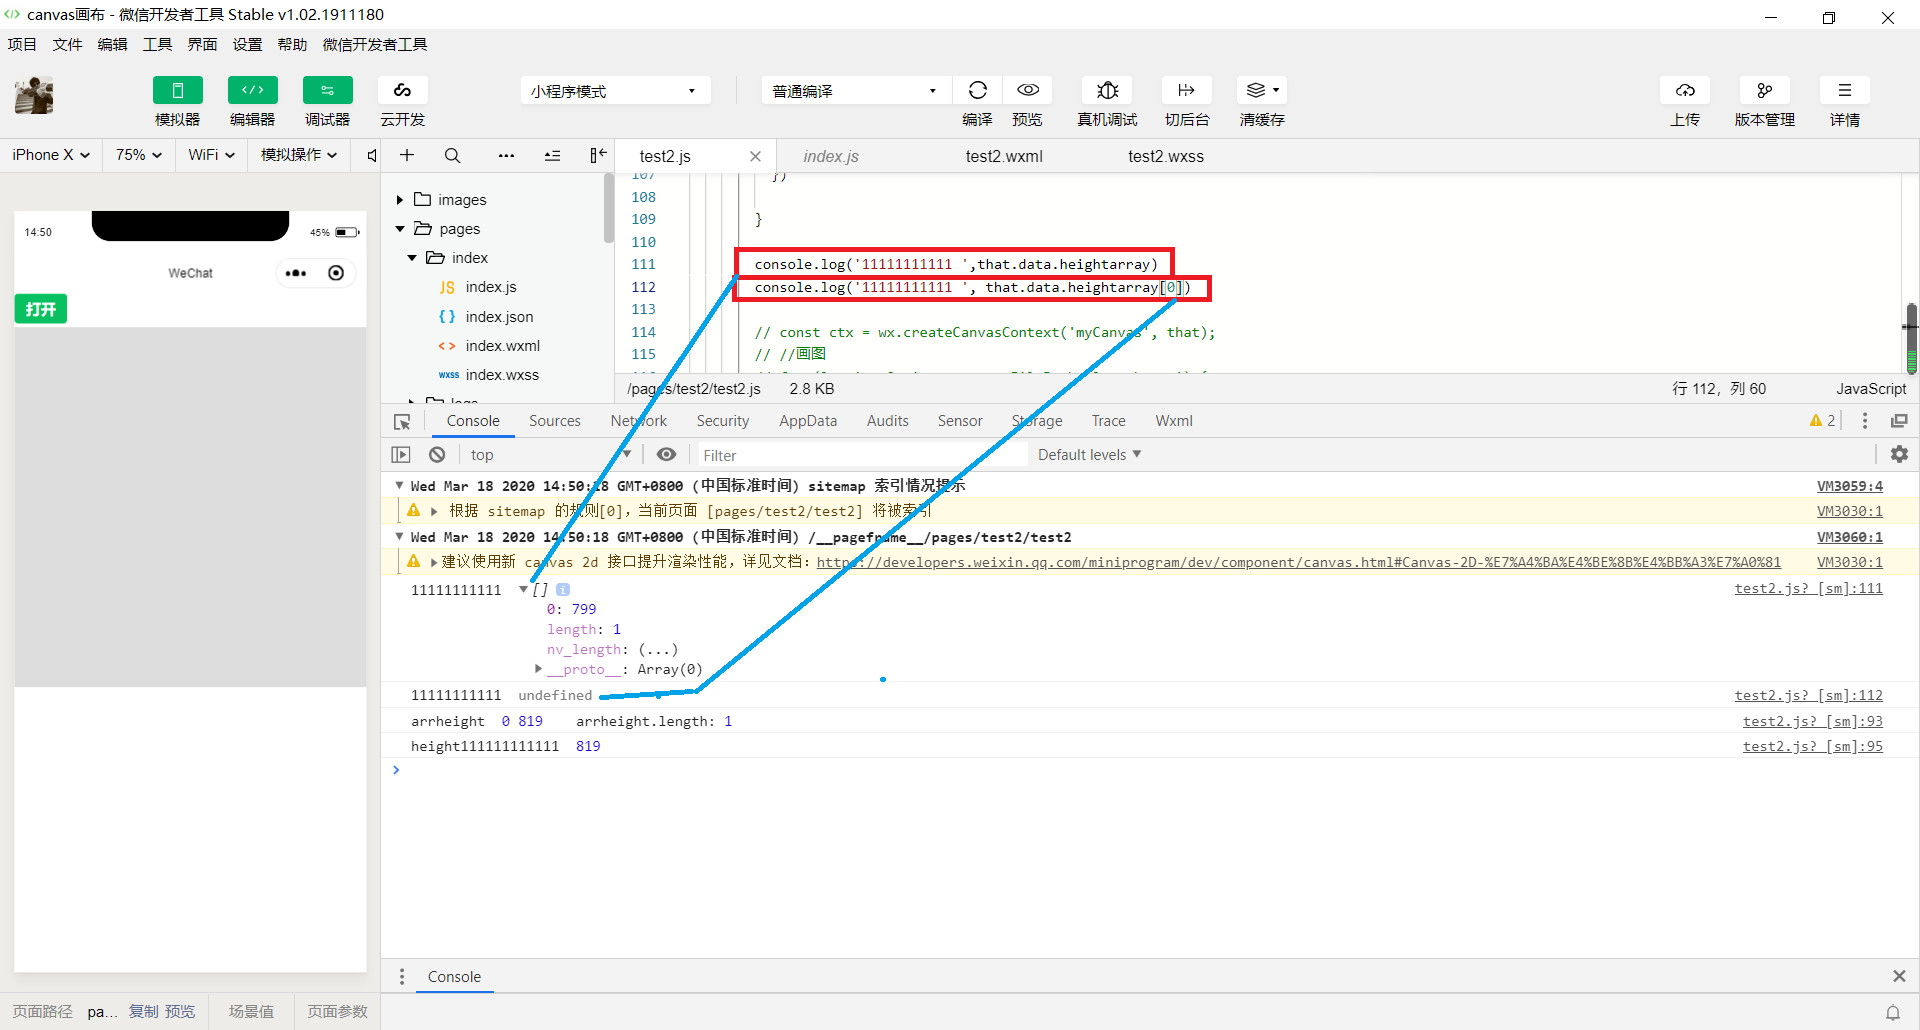This screenshot has height=1030, width=1920.
Task: Collapse the file tree sidebar
Action: click(597, 155)
